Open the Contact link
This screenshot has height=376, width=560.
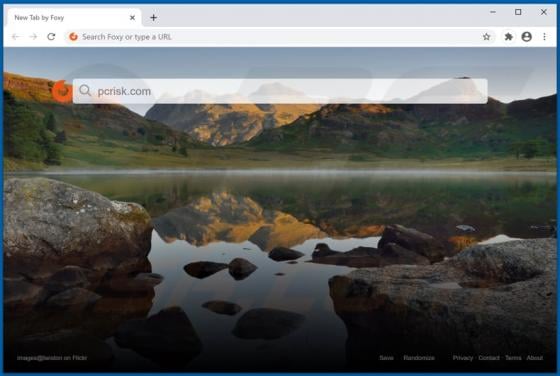coord(489,358)
